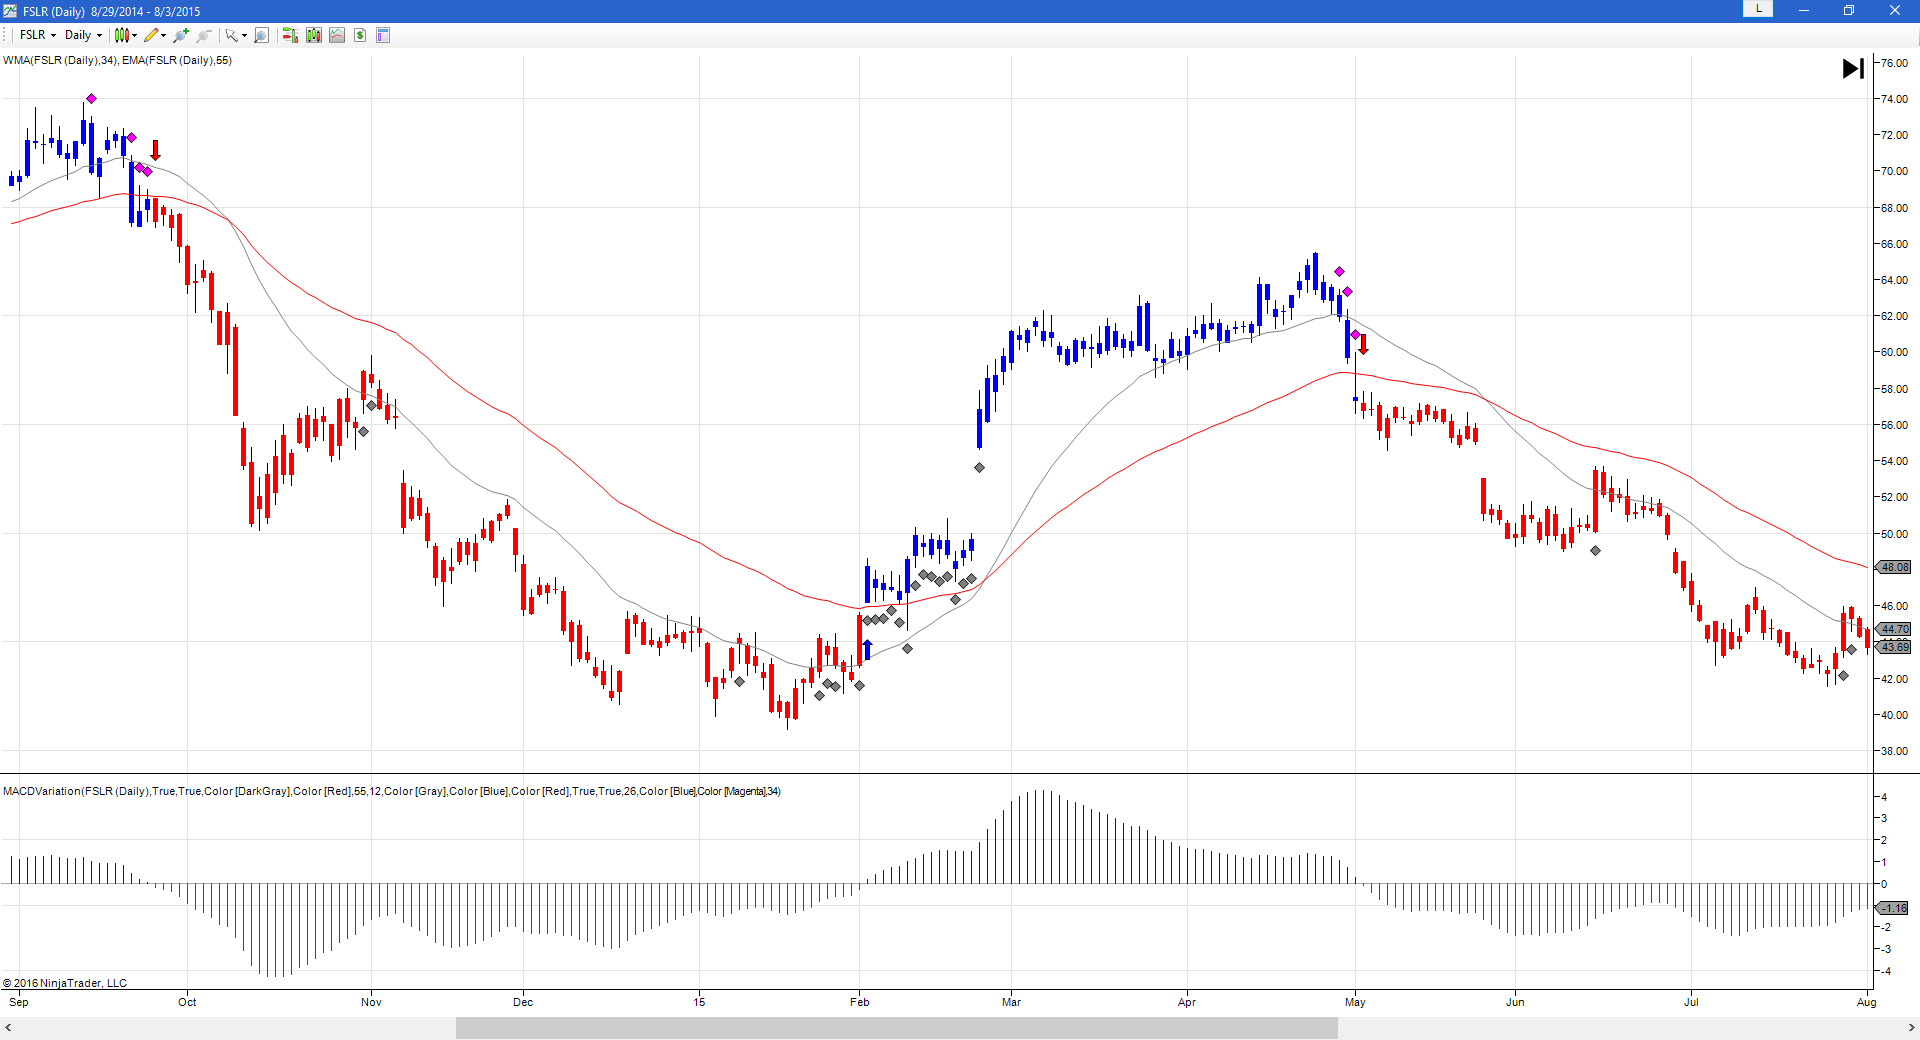Expand the cursor type dropdown arrow
Image resolution: width=1920 pixels, height=1040 pixels.
click(245, 35)
